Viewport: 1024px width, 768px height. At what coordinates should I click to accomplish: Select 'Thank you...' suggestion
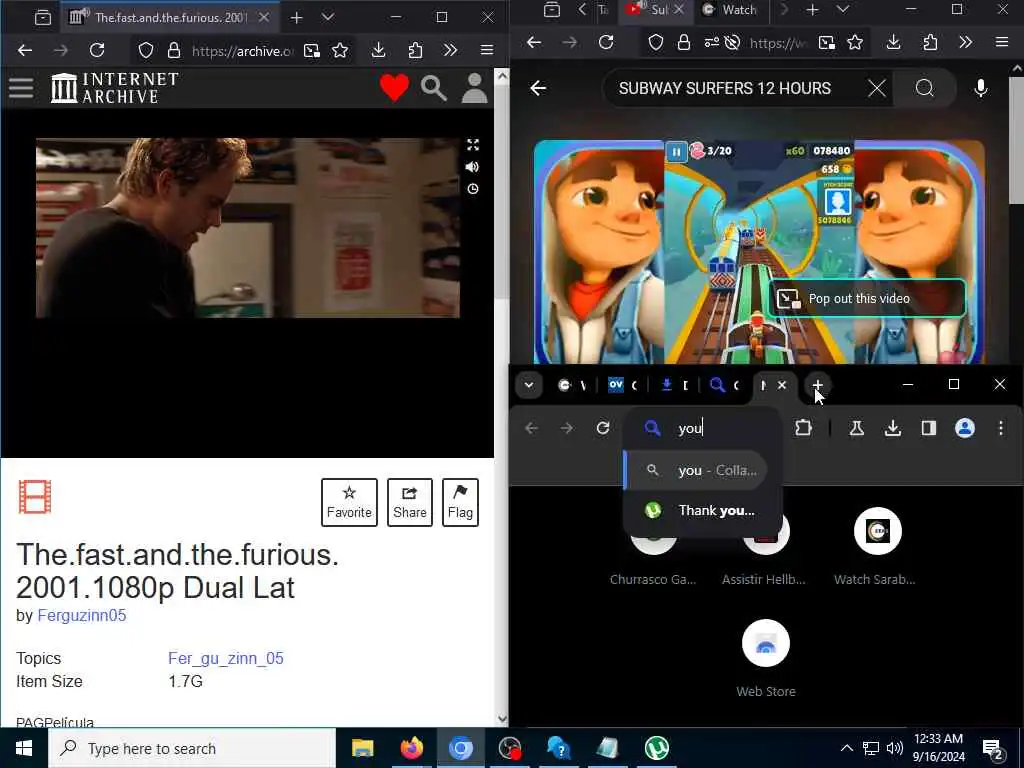pos(703,511)
